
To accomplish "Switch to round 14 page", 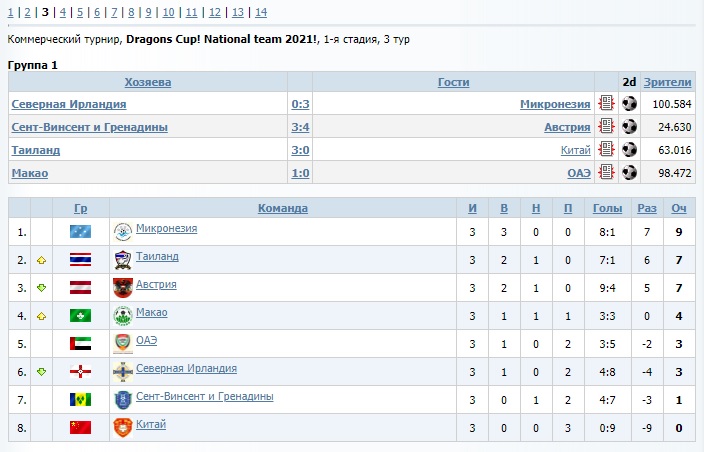I will (x=261, y=12).
